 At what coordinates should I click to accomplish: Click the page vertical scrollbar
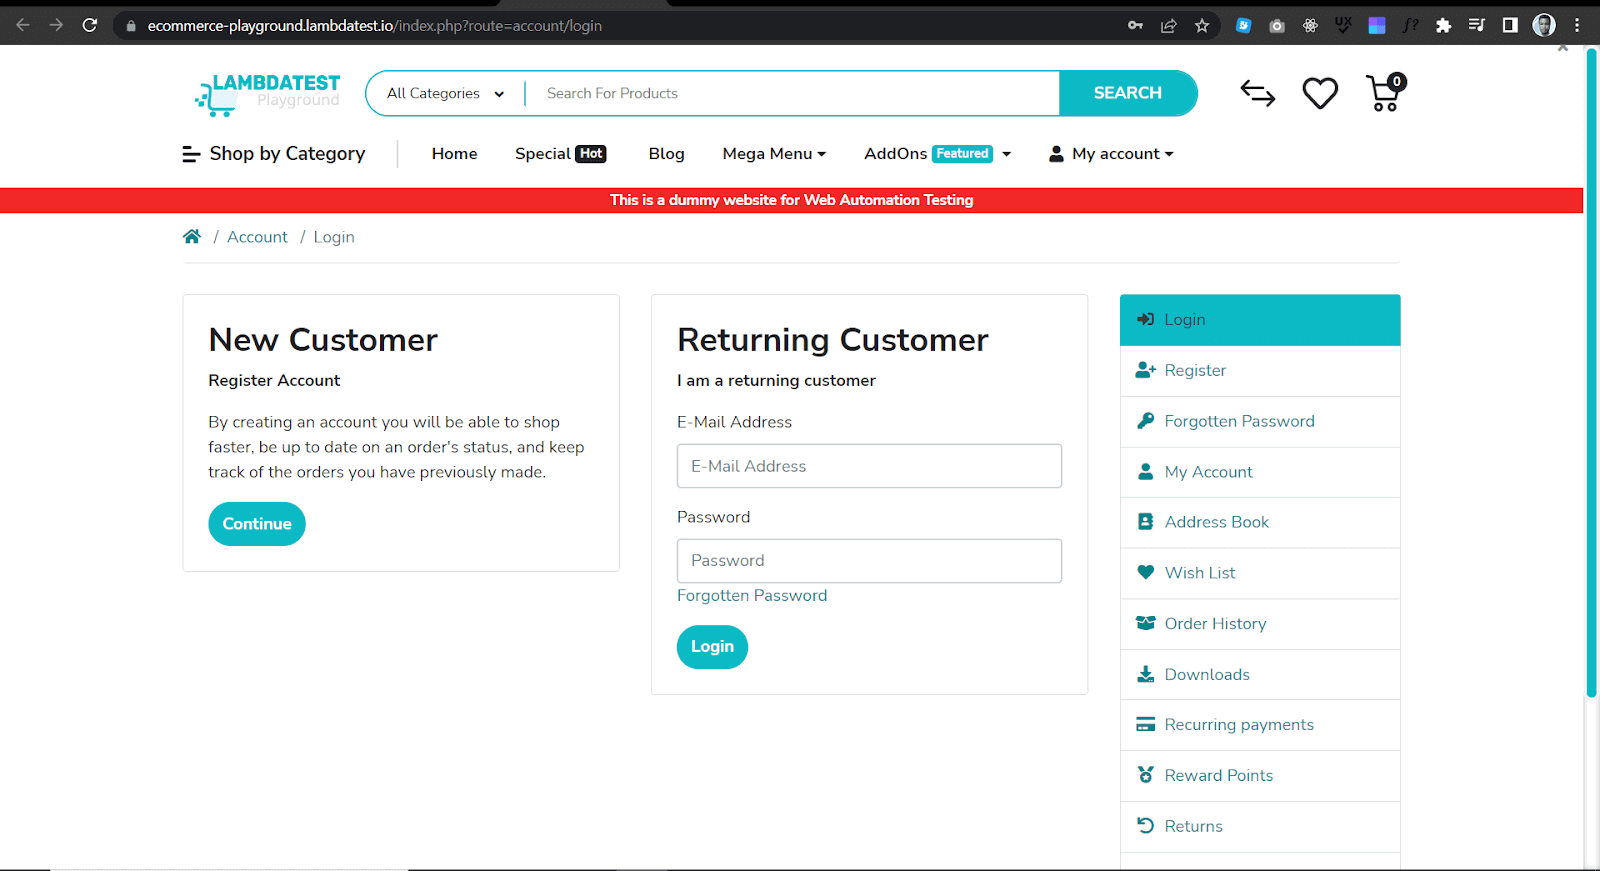pos(1591,372)
